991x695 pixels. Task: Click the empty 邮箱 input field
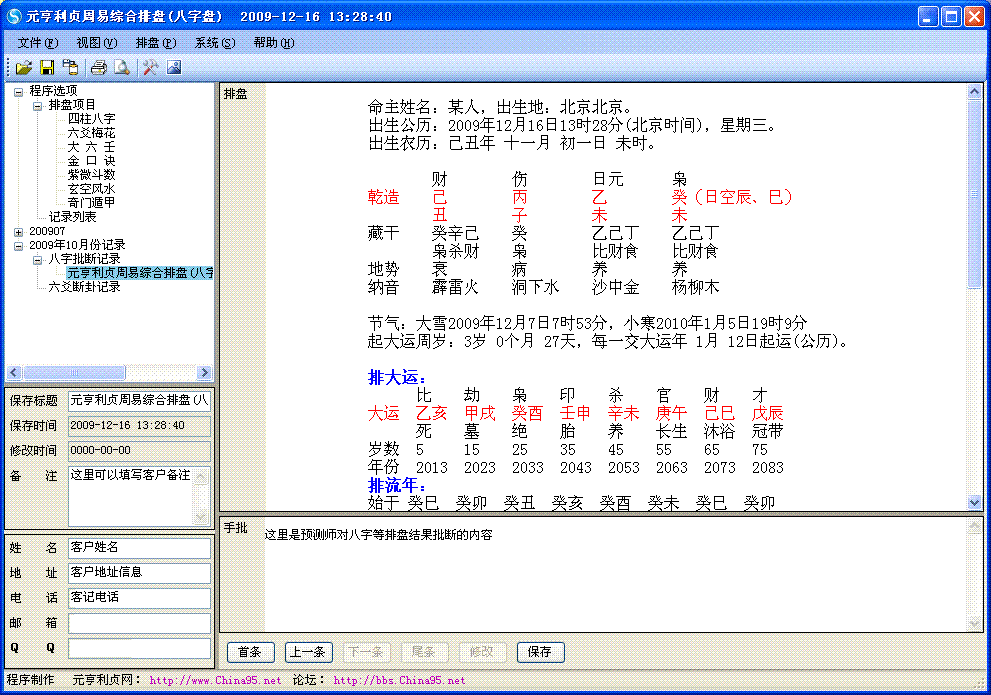pos(140,623)
